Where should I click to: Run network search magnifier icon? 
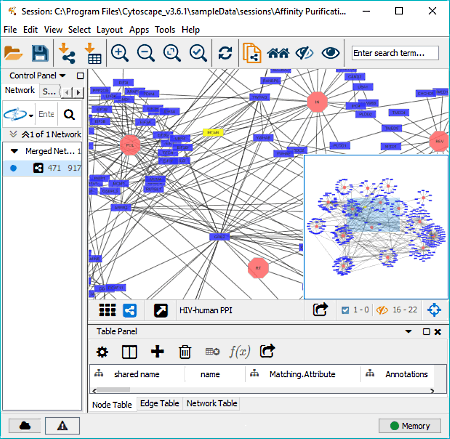point(69,114)
